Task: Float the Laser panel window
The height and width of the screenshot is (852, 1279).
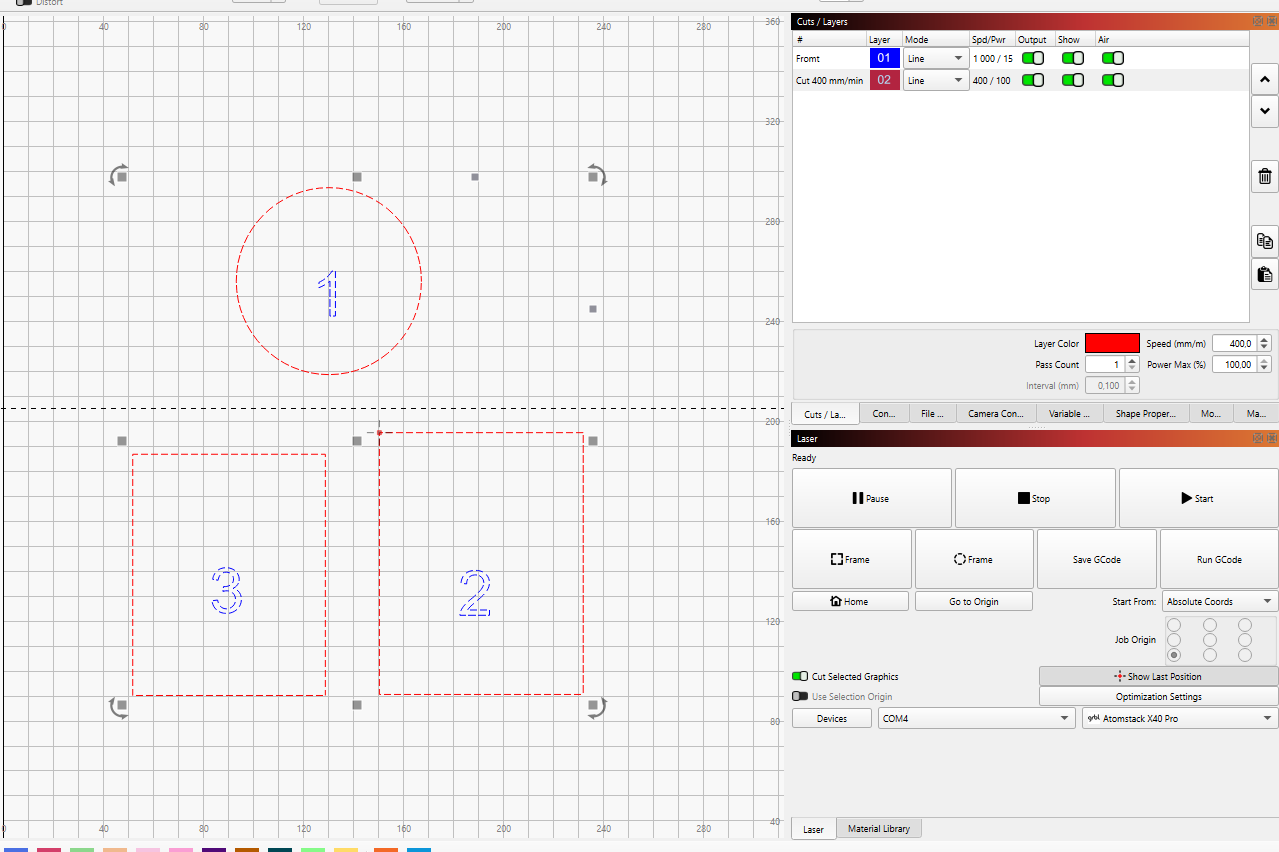Action: pos(1259,438)
